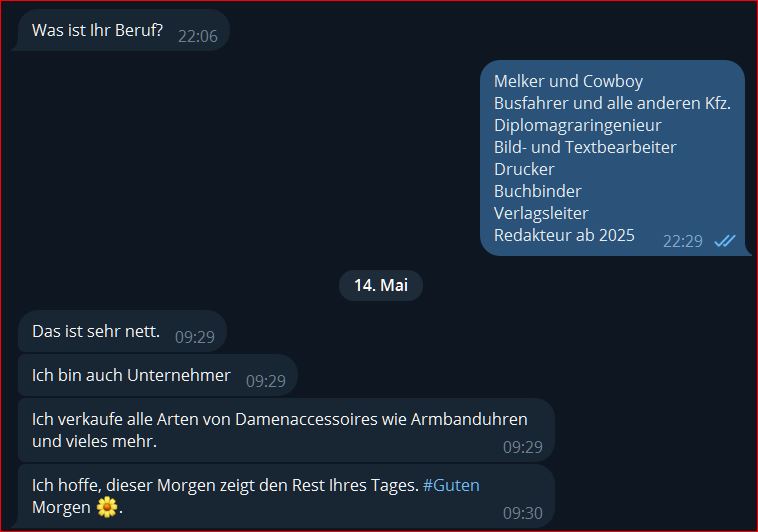Click the 09:30 timestamp on last message
Image resolution: width=758 pixels, height=532 pixels.
tap(523, 513)
